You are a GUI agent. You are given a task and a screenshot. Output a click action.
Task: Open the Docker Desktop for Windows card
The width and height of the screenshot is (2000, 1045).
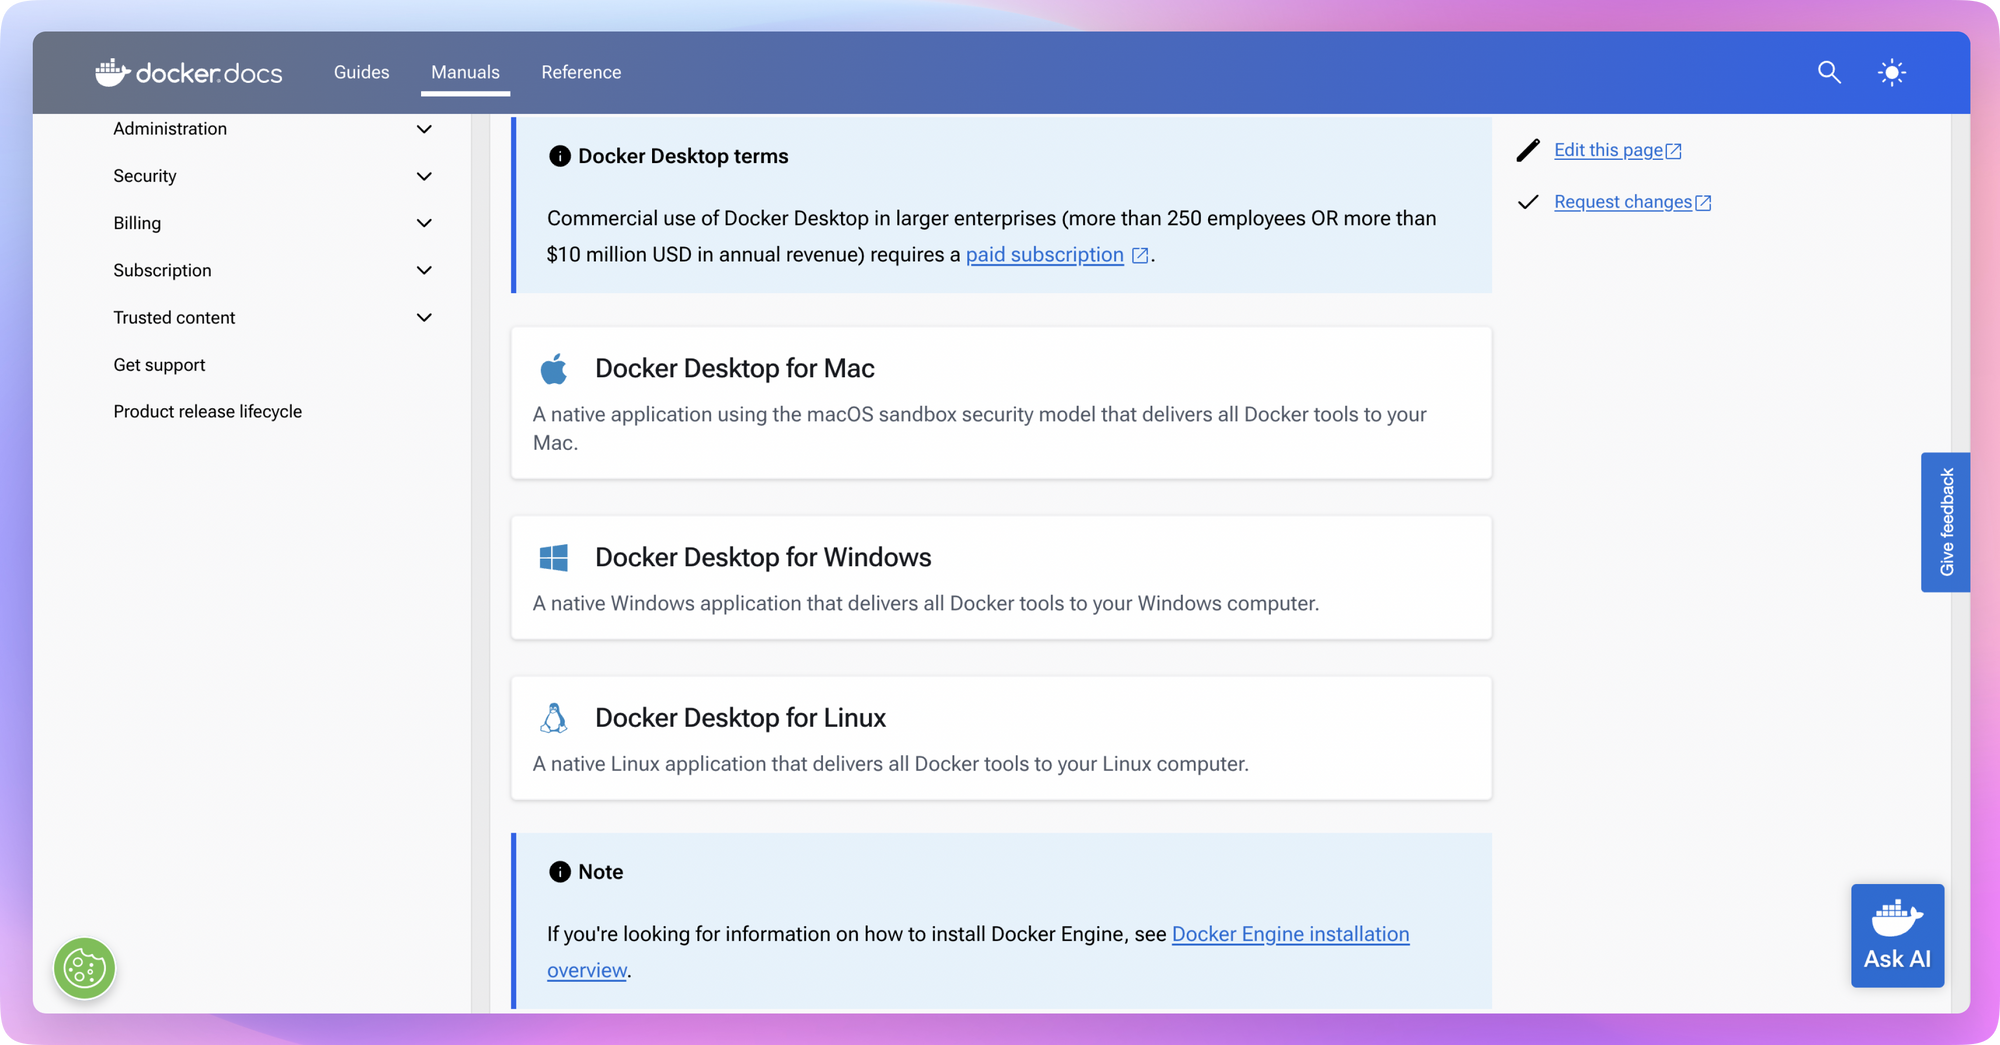[x=1001, y=578]
